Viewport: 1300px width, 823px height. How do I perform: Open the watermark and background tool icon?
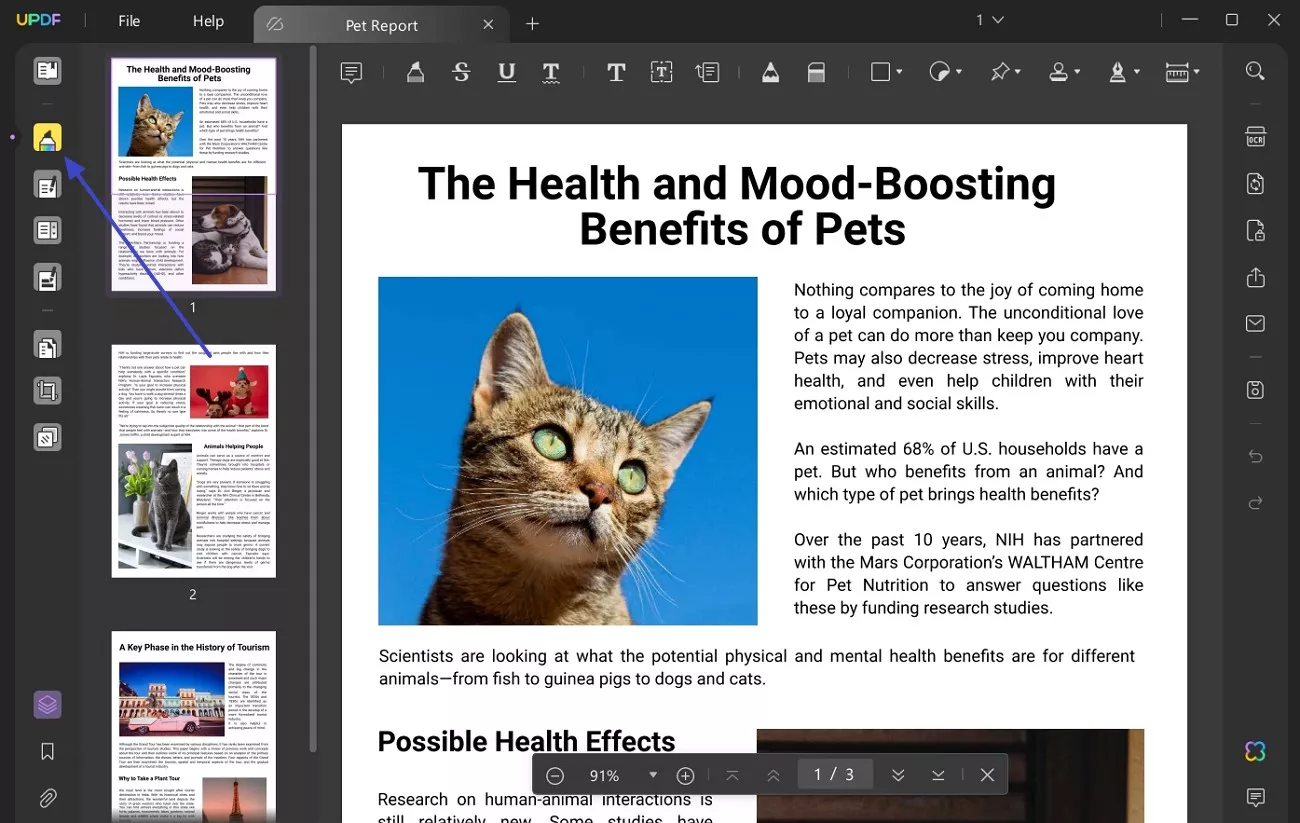click(x=47, y=438)
